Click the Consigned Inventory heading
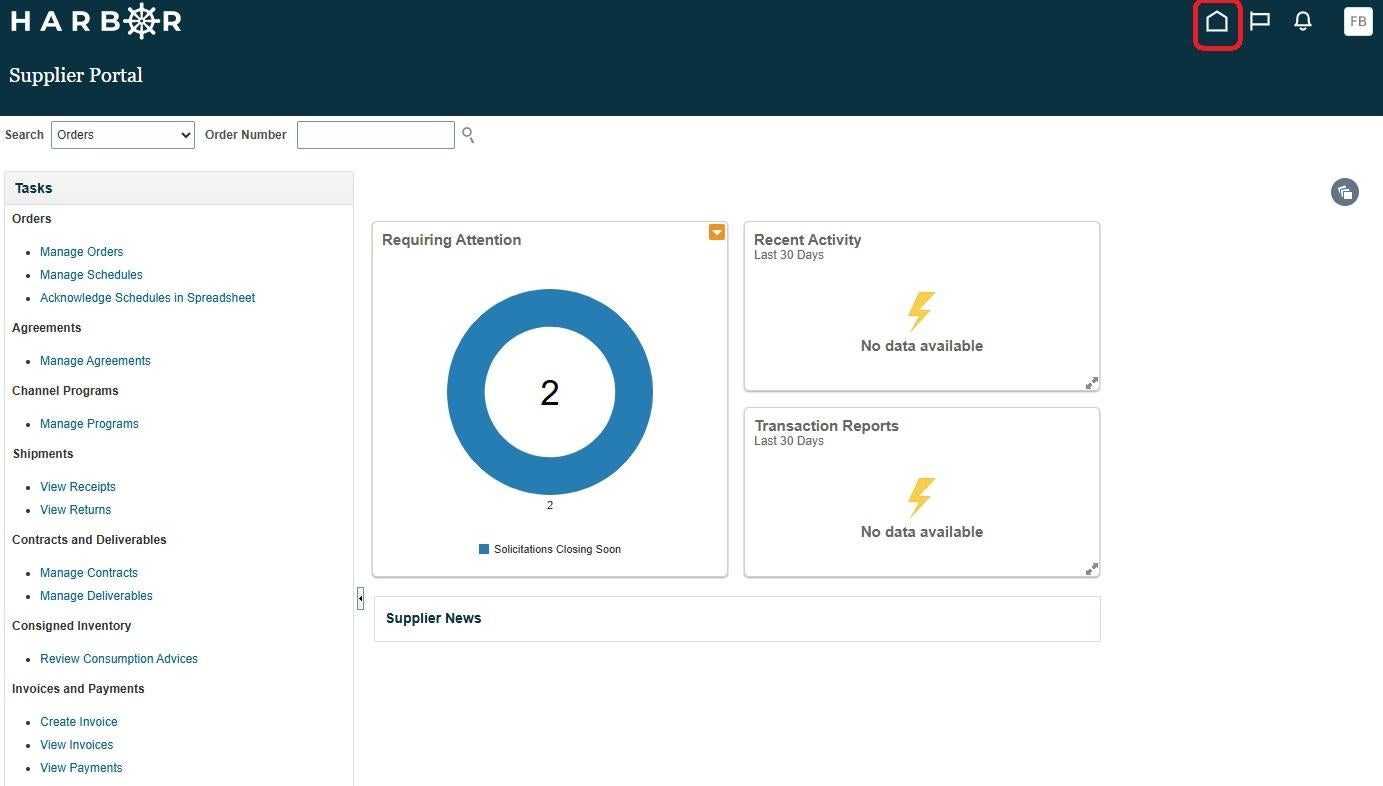 click(72, 626)
